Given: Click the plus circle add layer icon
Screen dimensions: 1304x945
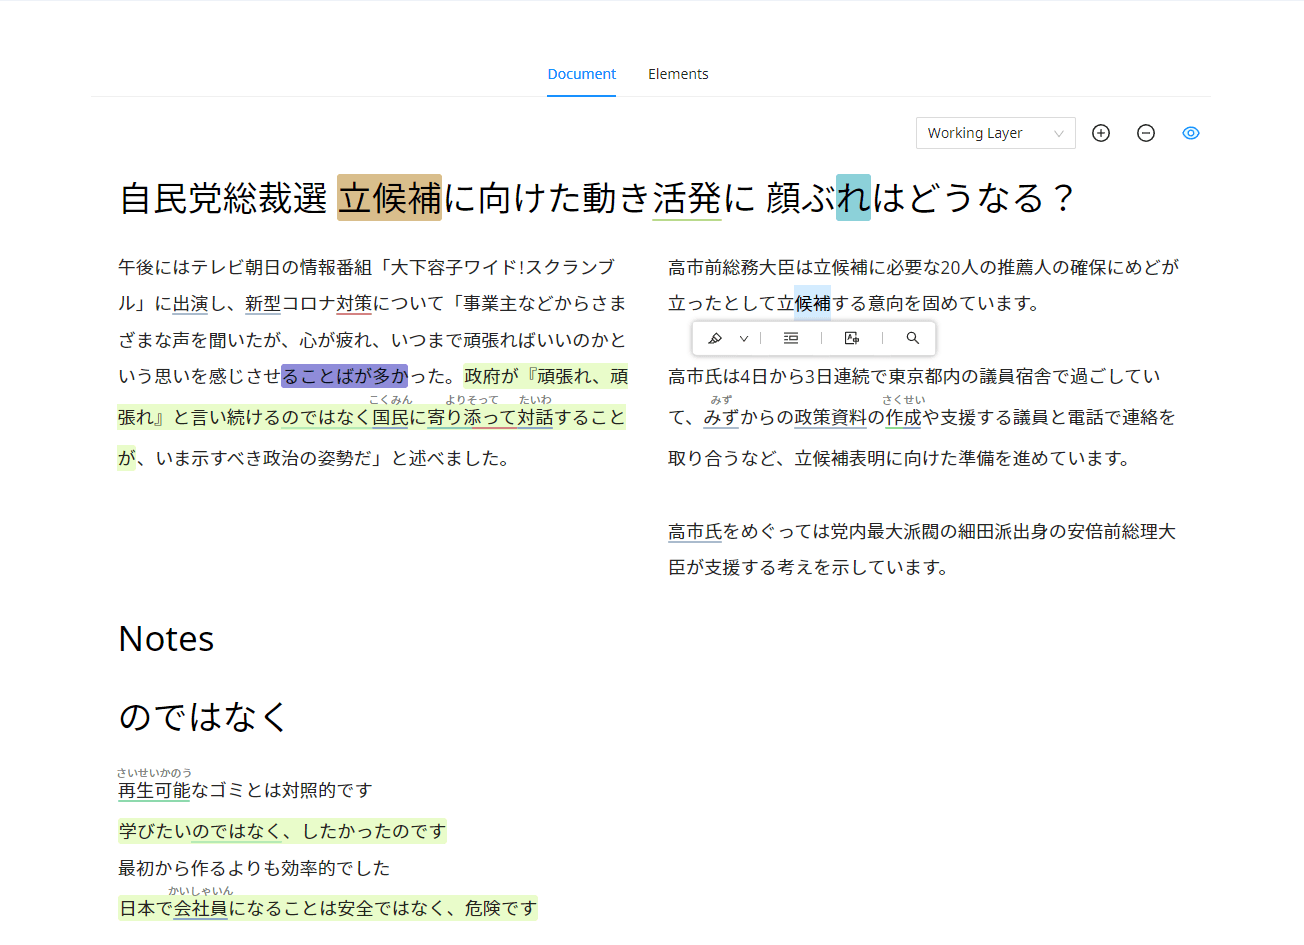Looking at the screenshot, I should tap(1101, 133).
